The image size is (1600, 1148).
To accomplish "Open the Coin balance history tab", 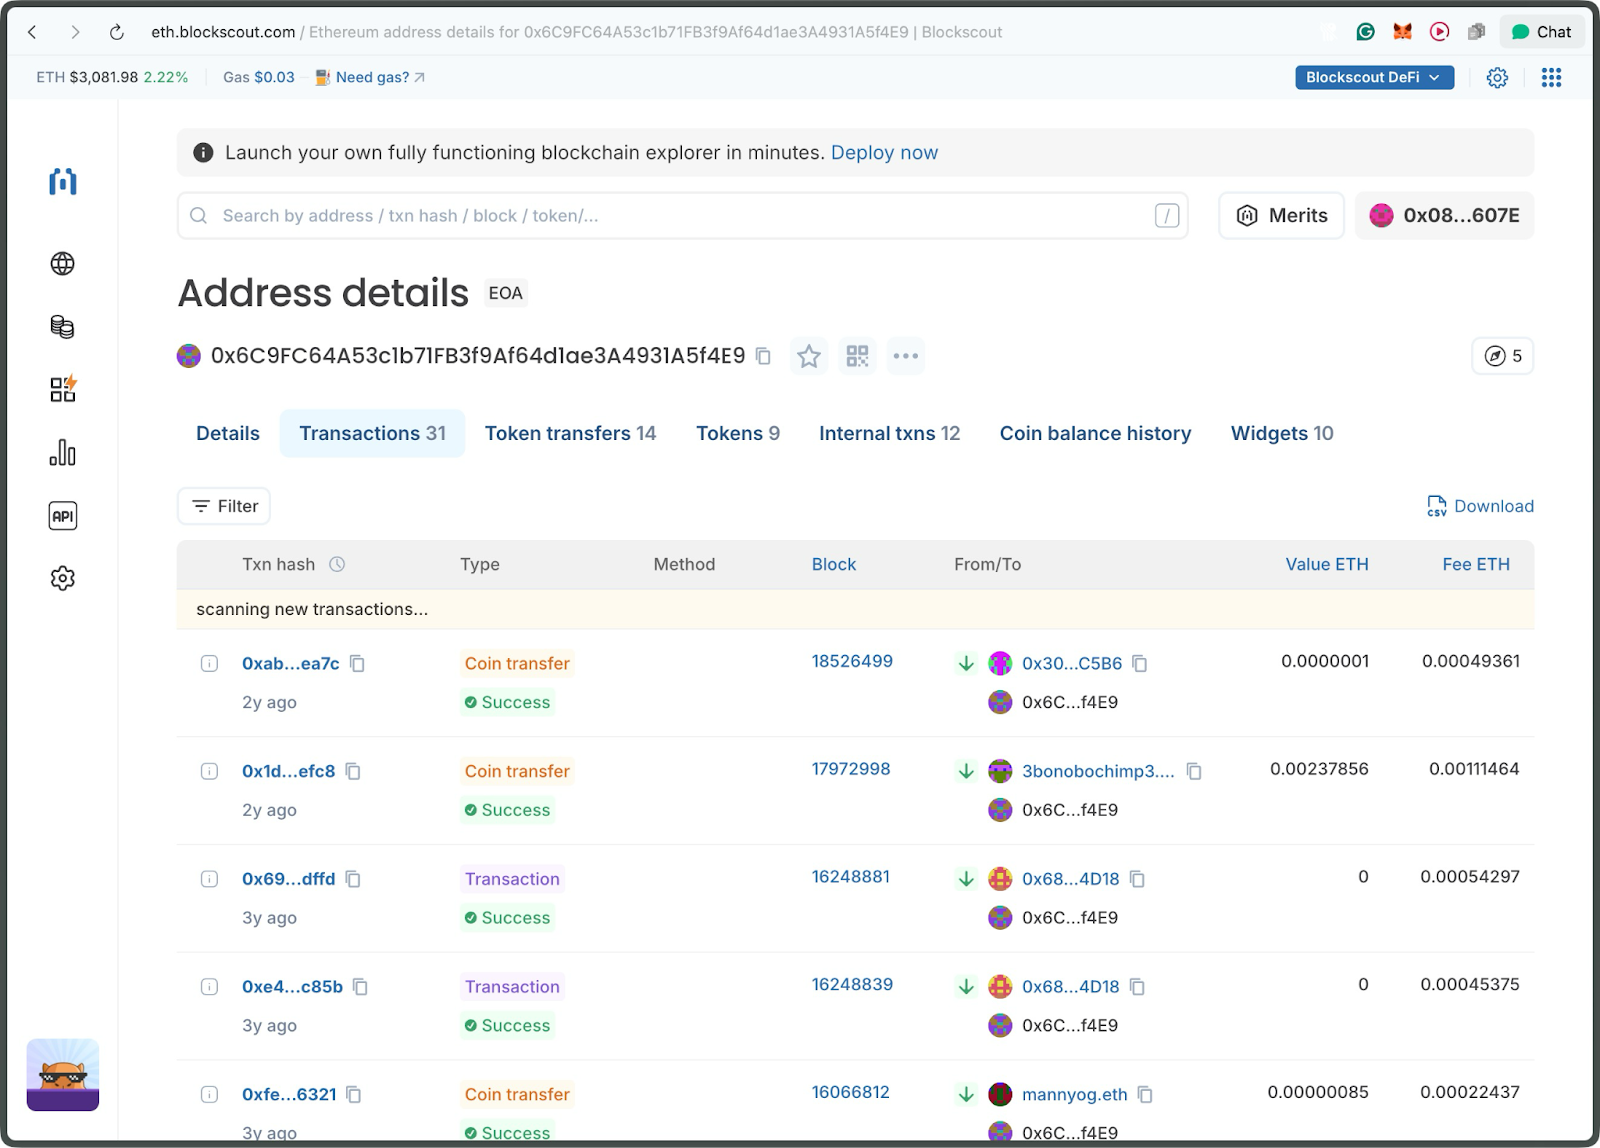I will click(x=1095, y=433).
